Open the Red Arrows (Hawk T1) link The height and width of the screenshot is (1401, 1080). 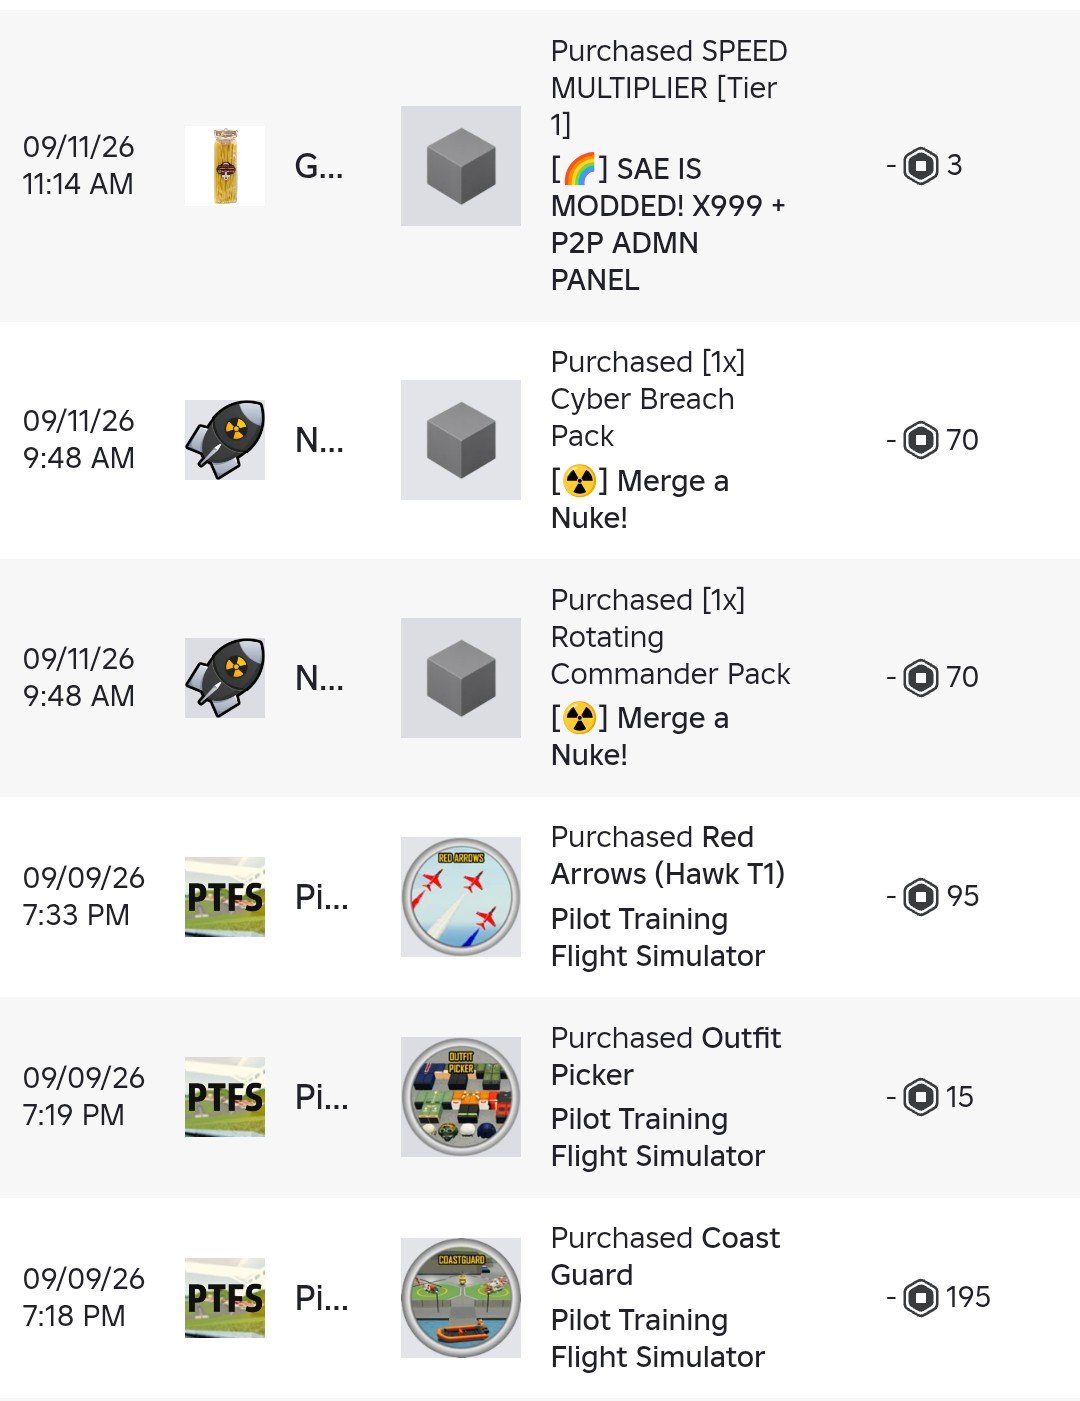coord(668,855)
